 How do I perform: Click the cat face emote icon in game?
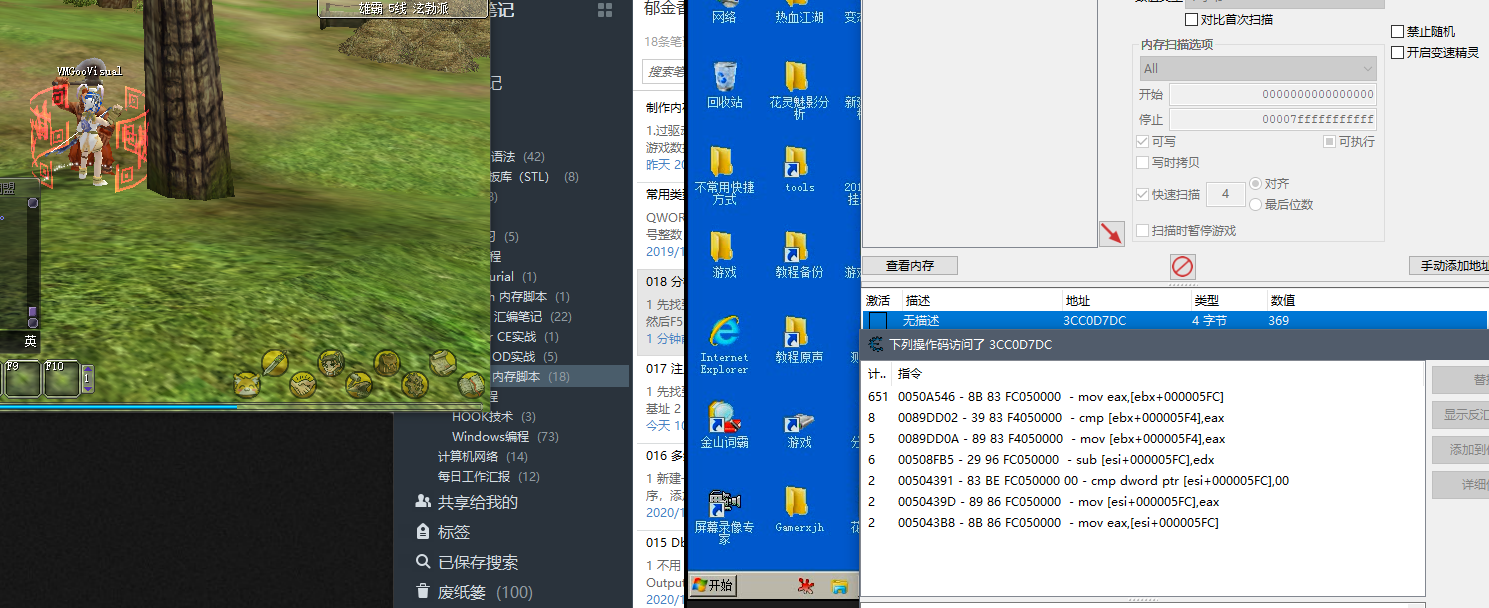pos(246,384)
